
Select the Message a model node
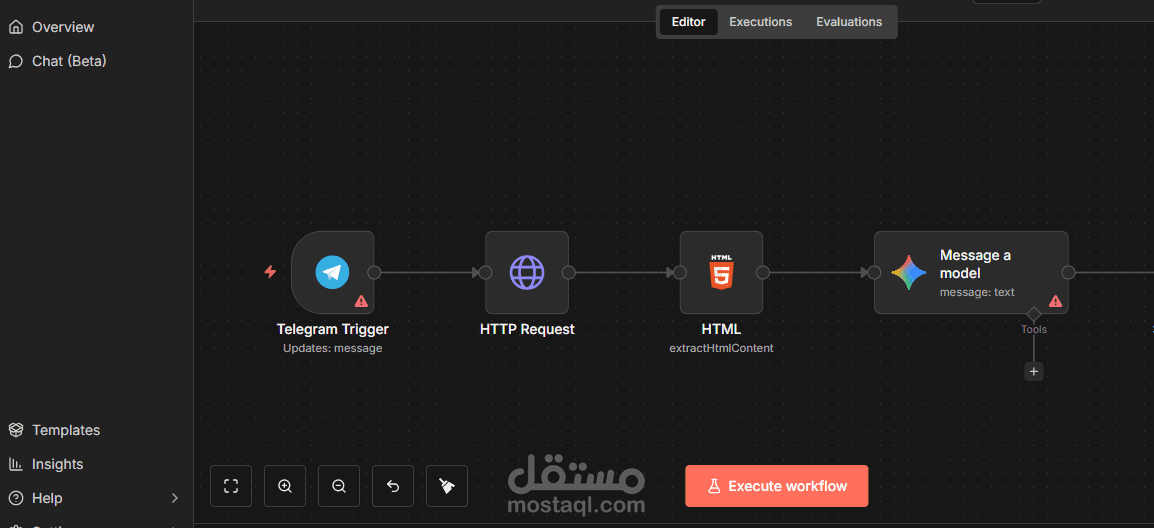pyautogui.click(x=971, y=272)
